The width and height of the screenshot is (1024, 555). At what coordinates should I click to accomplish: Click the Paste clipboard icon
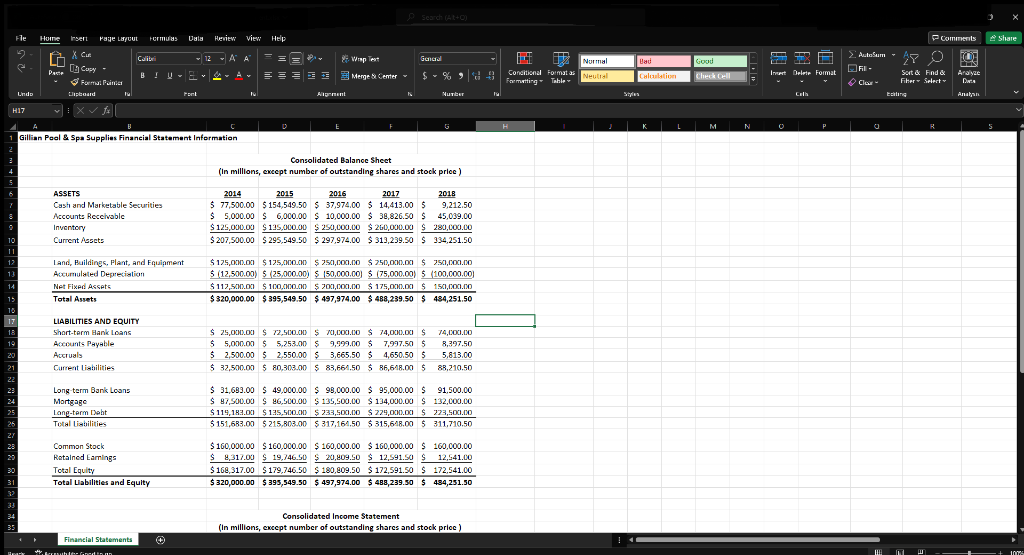[x=56, y=61]
